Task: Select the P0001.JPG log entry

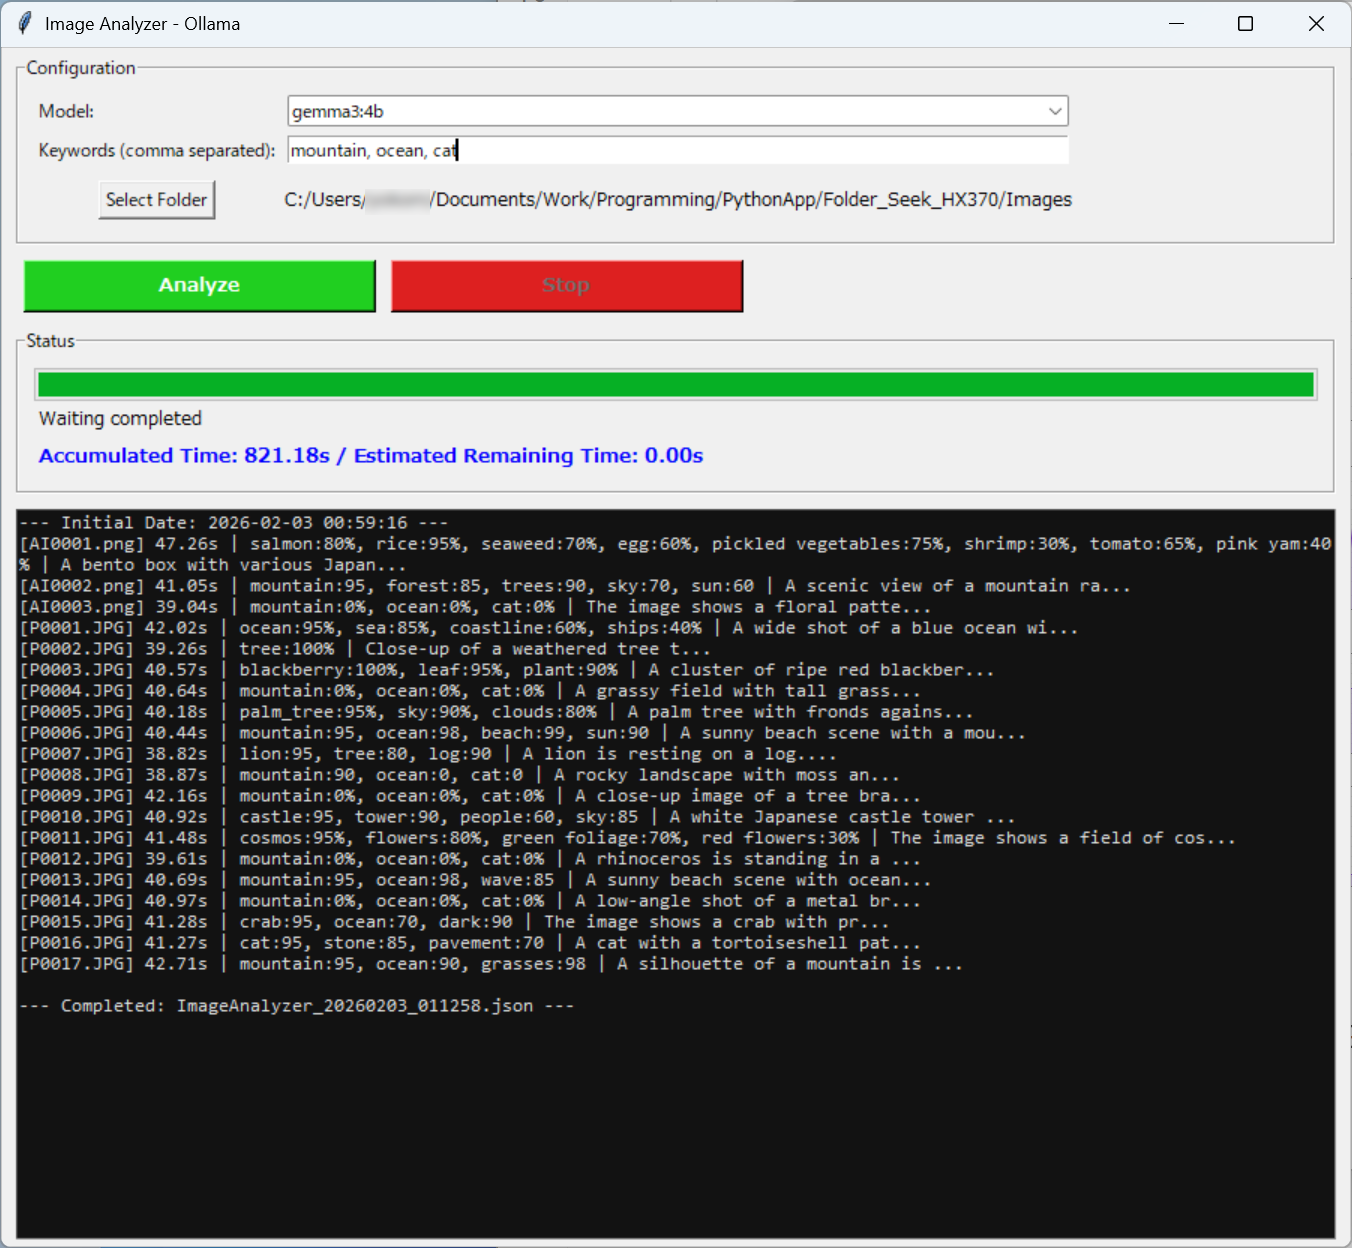Action: click(x=549, y=628)
